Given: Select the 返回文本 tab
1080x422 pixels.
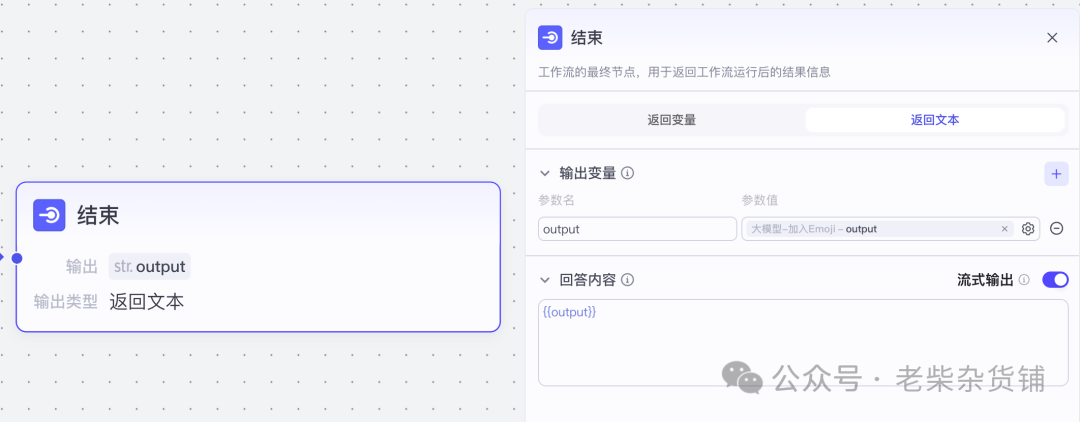Looking at the screenshot, I should point(935,120).
